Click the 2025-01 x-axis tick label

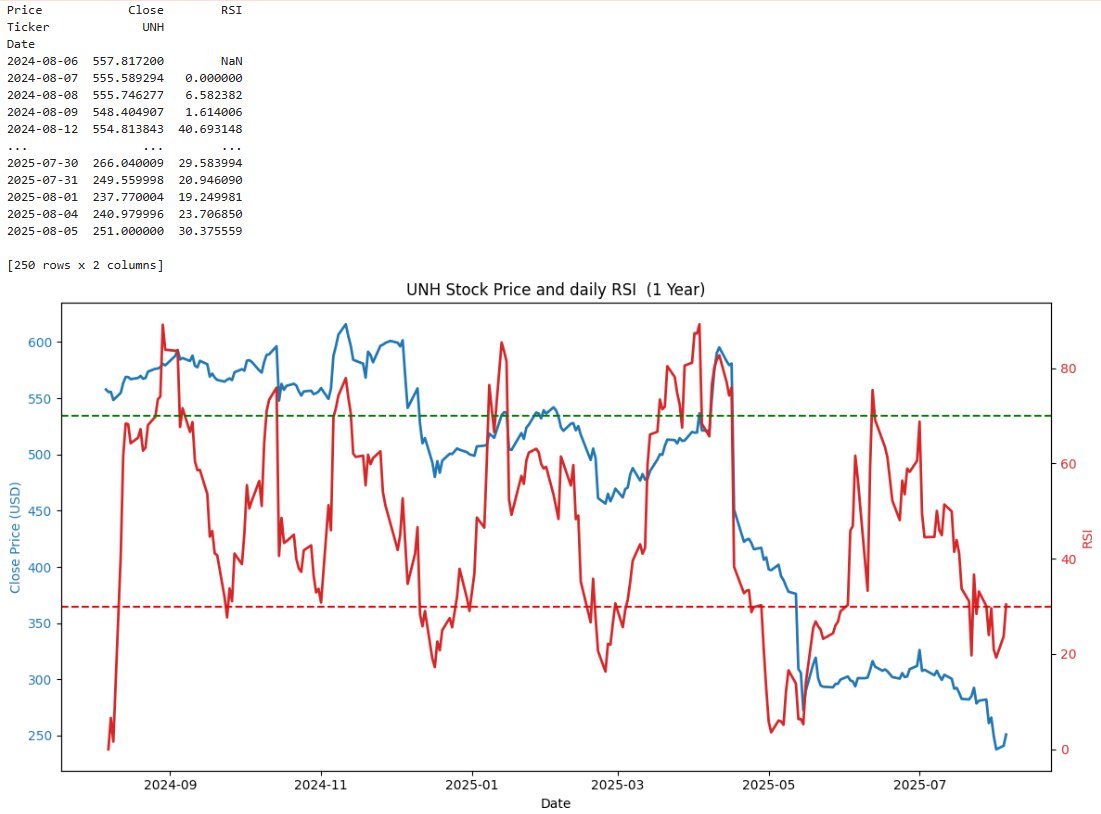472,785
